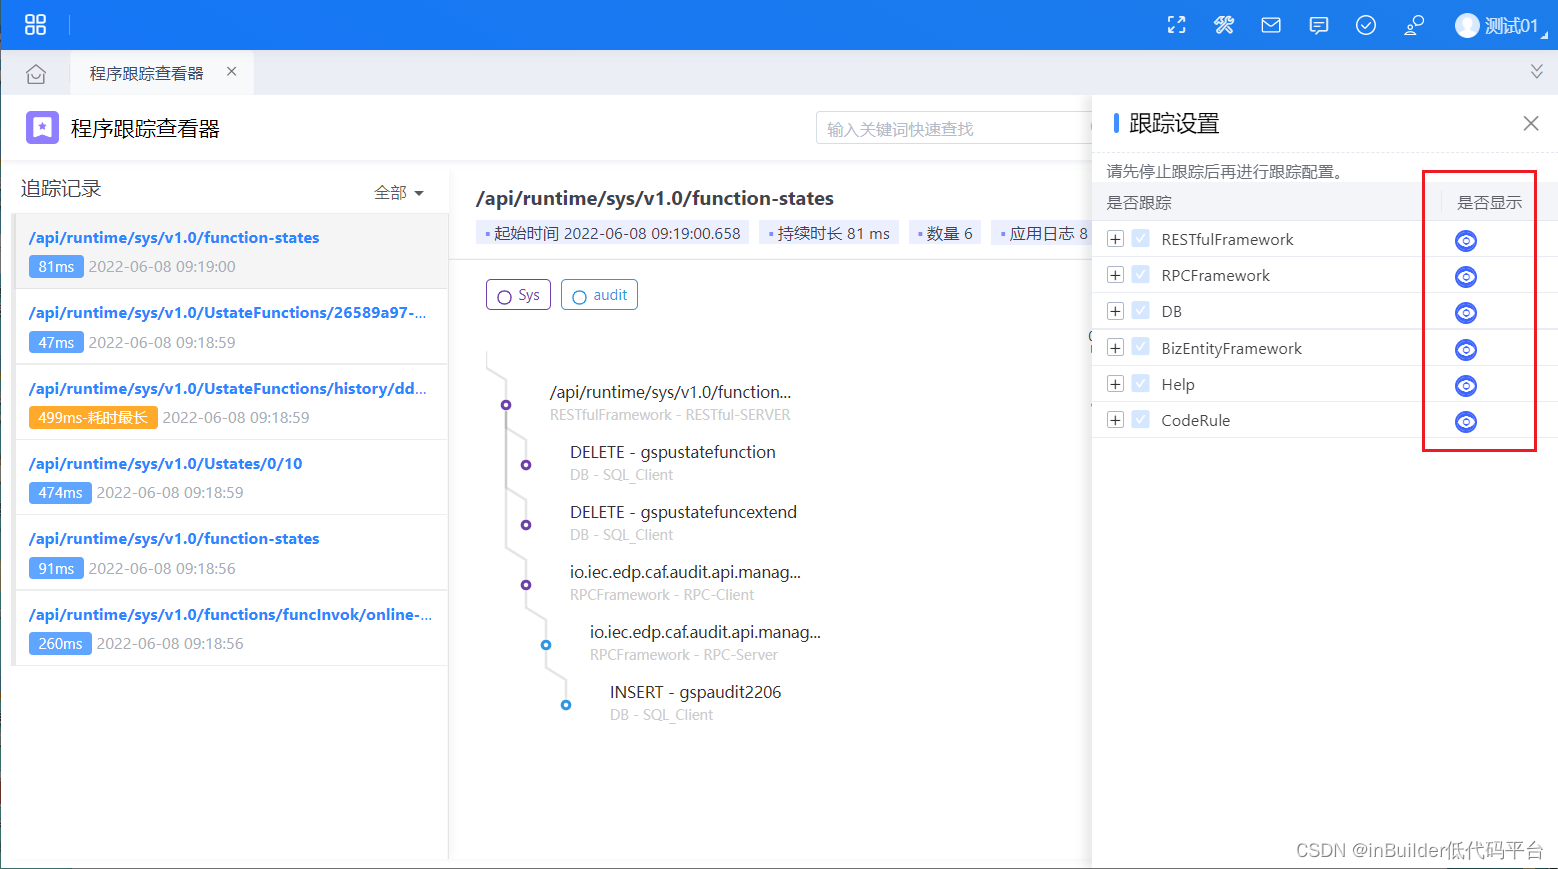Open the app grid menu icon
Viewport: 1558px width, 869px height.
point(36,25)
